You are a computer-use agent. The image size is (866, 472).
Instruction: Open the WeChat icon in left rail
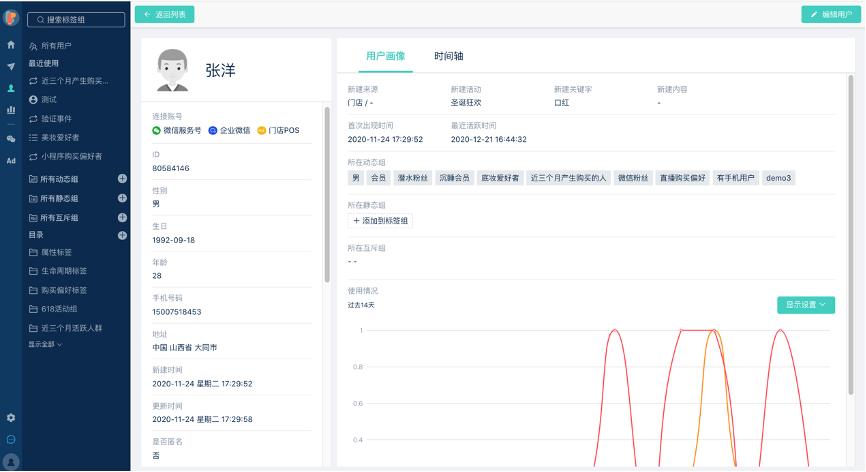pyautogui.click(x=11, y=139)
